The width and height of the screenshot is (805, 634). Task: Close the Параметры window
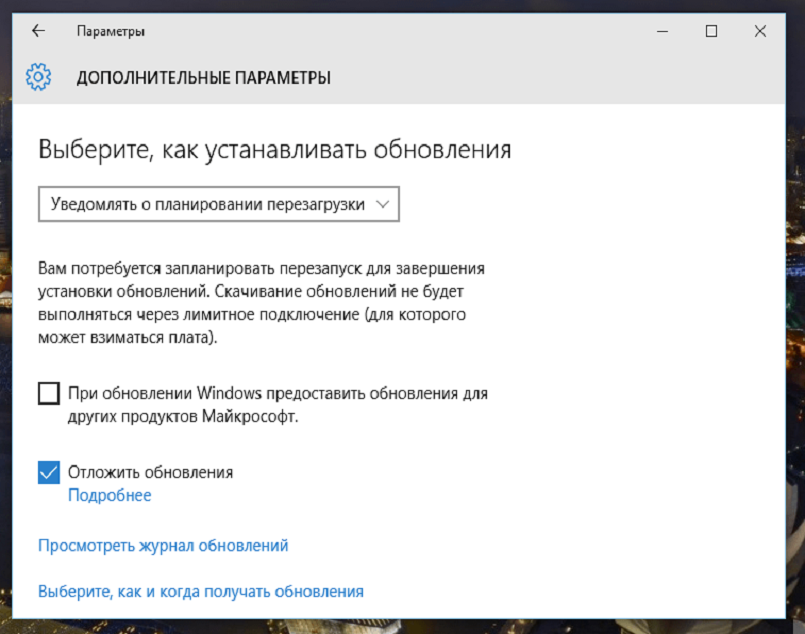[760, 31]
